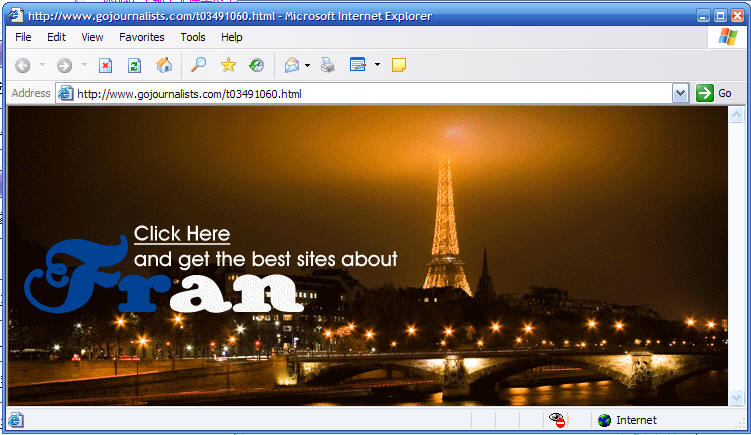Open the Favorites star panel
This screenshot has width=751, height=435.
(x=228, y=66)
